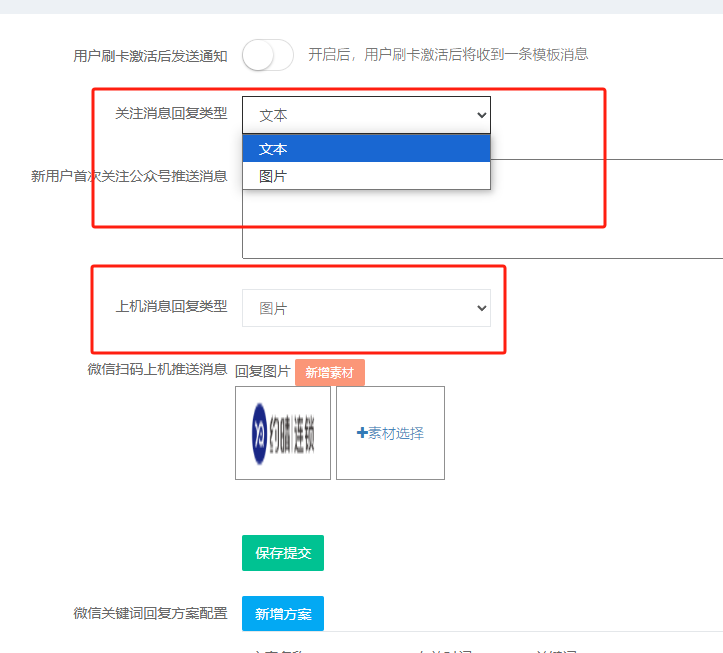723x653 pixels.
Task: Toggle the card-swipe activation notification switch
Action: point(268,55)
